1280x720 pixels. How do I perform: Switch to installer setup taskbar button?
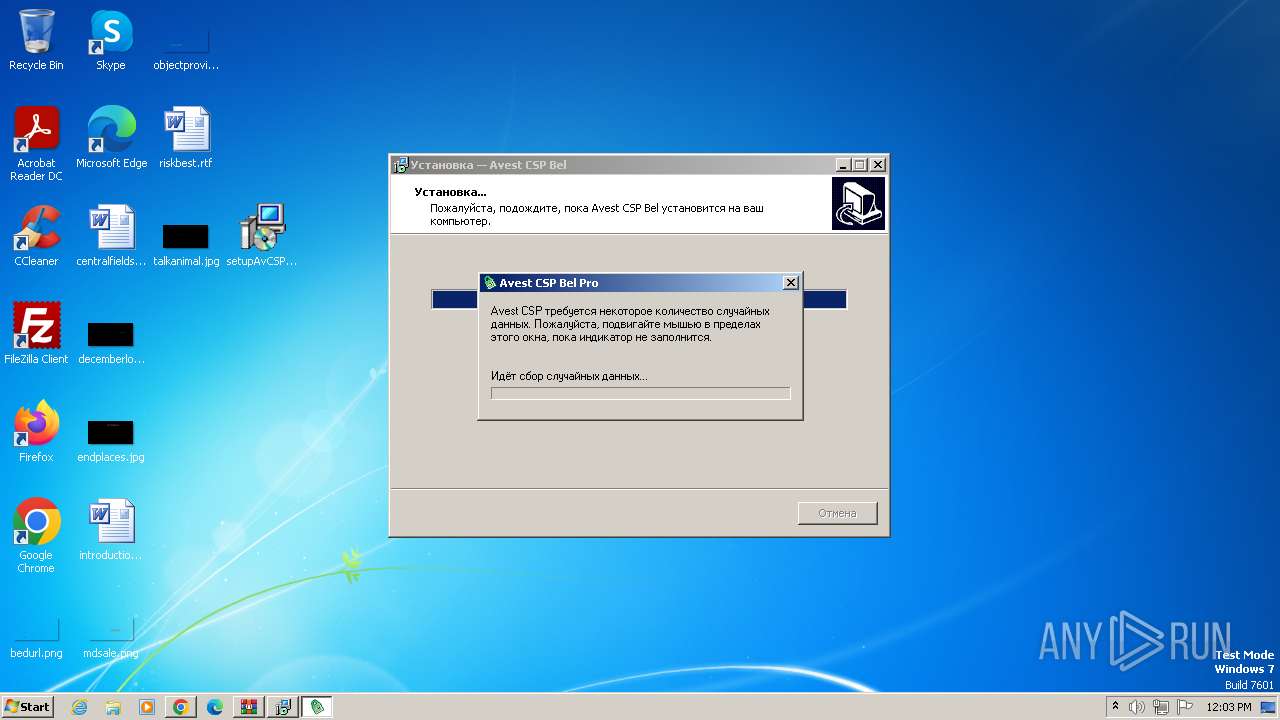coord(283,707)
